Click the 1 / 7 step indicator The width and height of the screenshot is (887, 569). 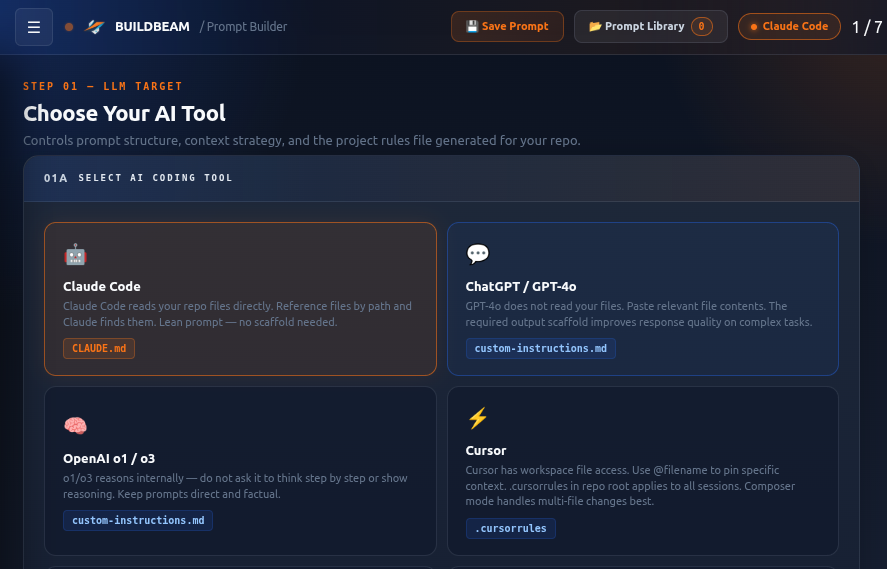(x=867, y=27)
